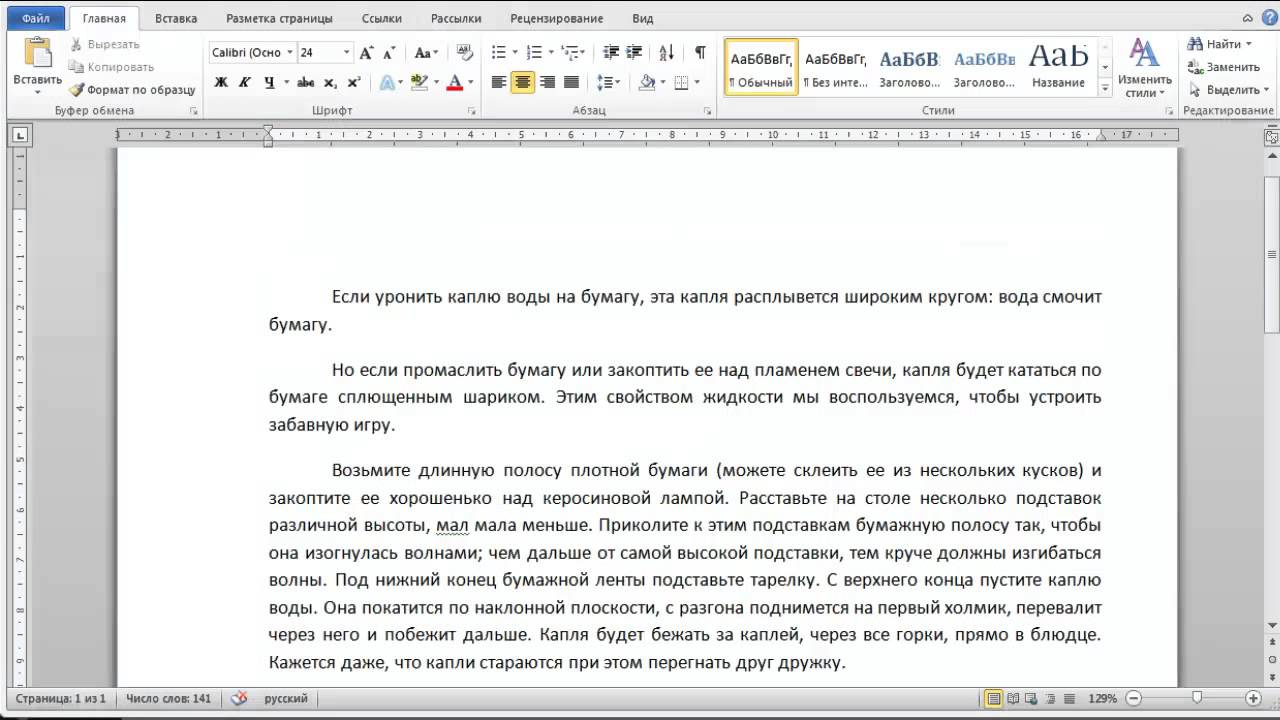Expand the styles gallery More arrow
This screenshot has height=720, width=1280.
pyautogui.click(x=1105, y=89)
